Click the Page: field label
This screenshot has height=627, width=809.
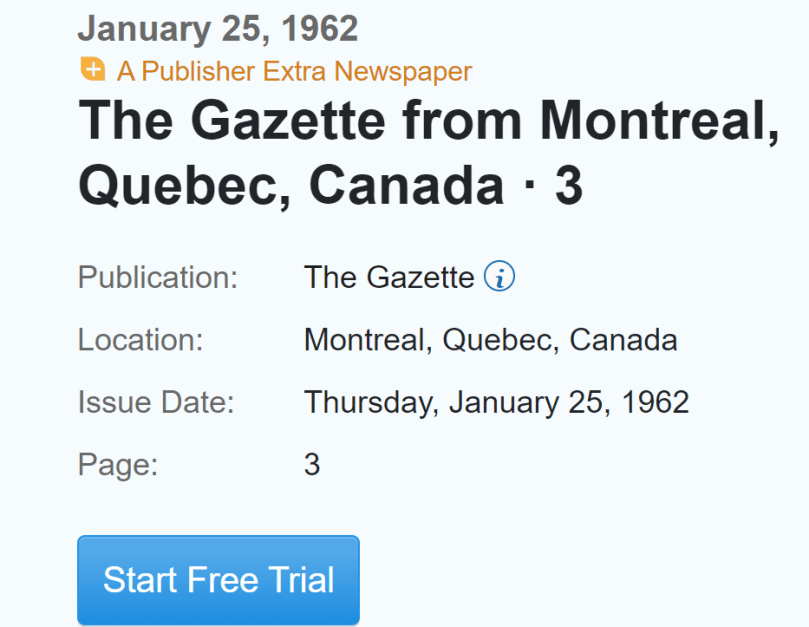pos(118,465)
